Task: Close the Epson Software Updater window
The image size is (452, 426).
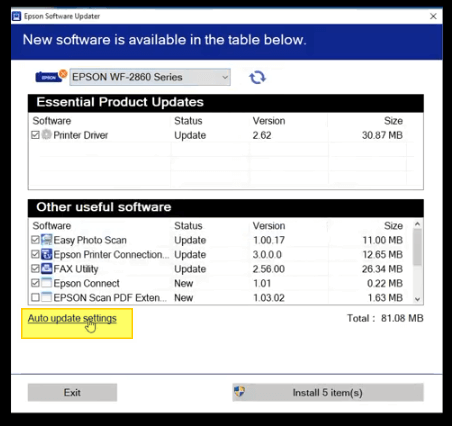Action: 433,16
